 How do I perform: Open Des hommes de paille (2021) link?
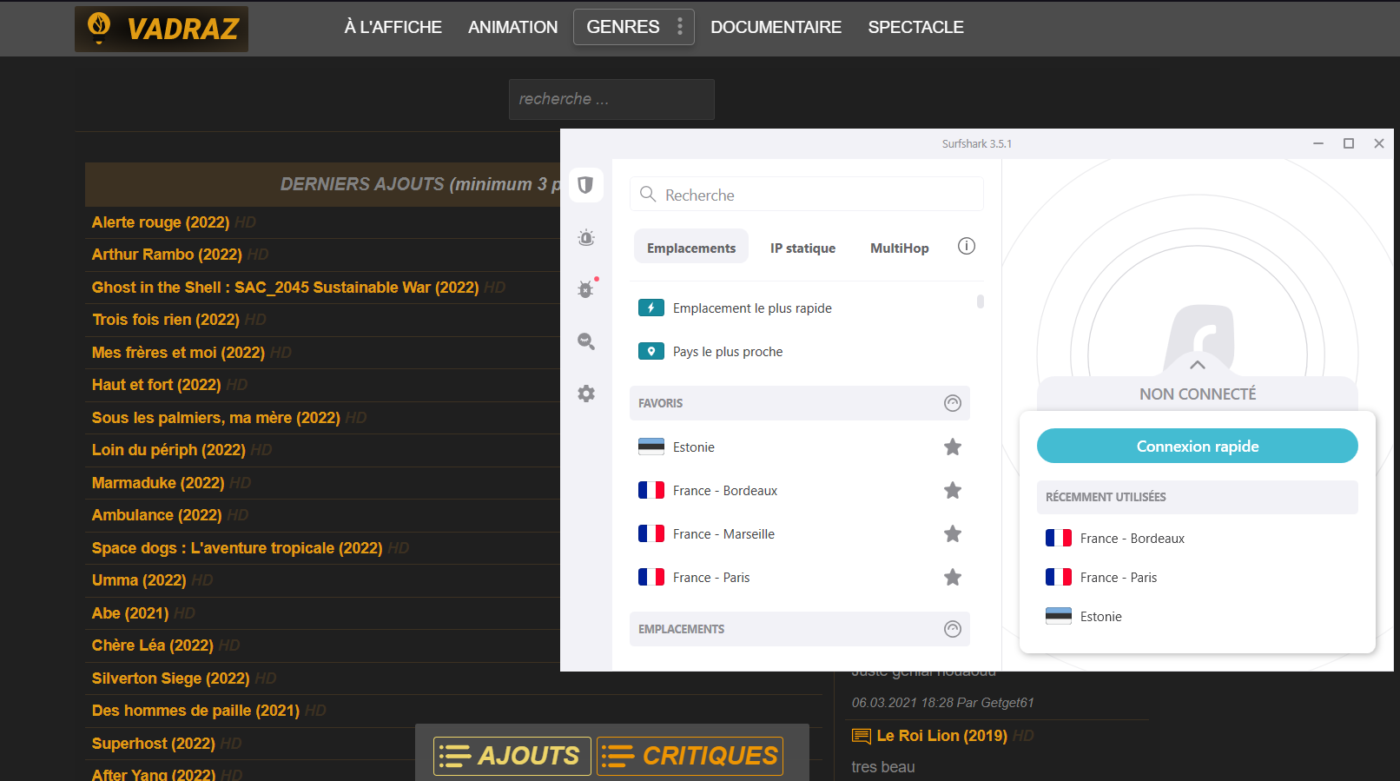(196, 710)
